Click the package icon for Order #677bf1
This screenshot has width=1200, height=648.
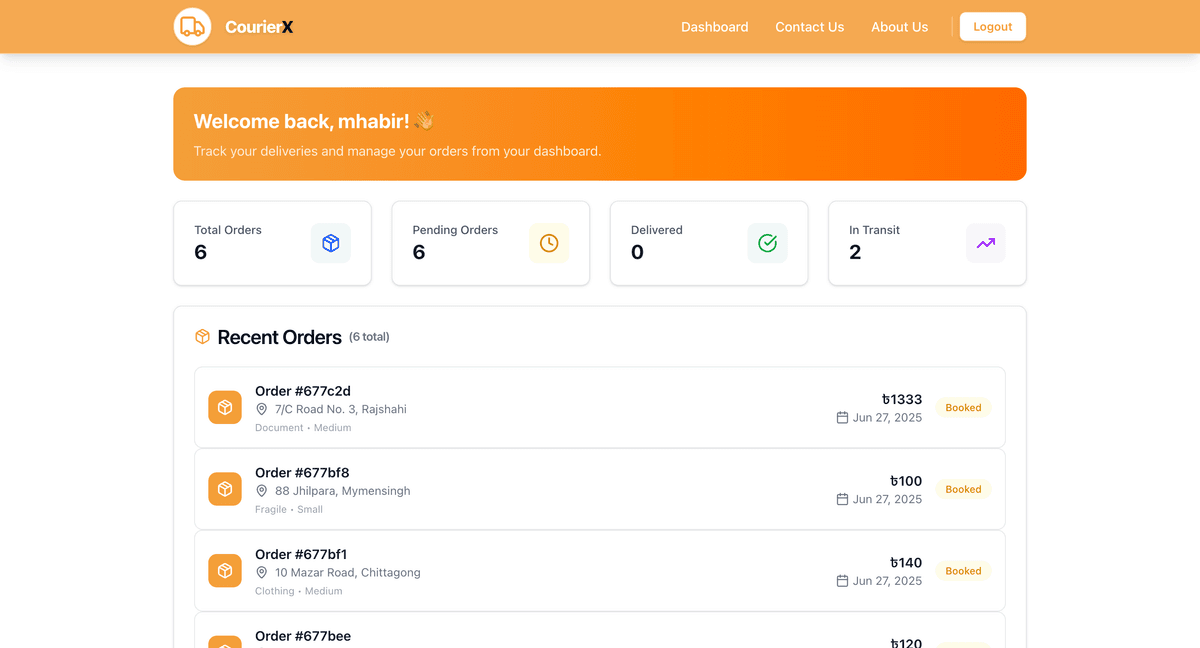[225, 571]
